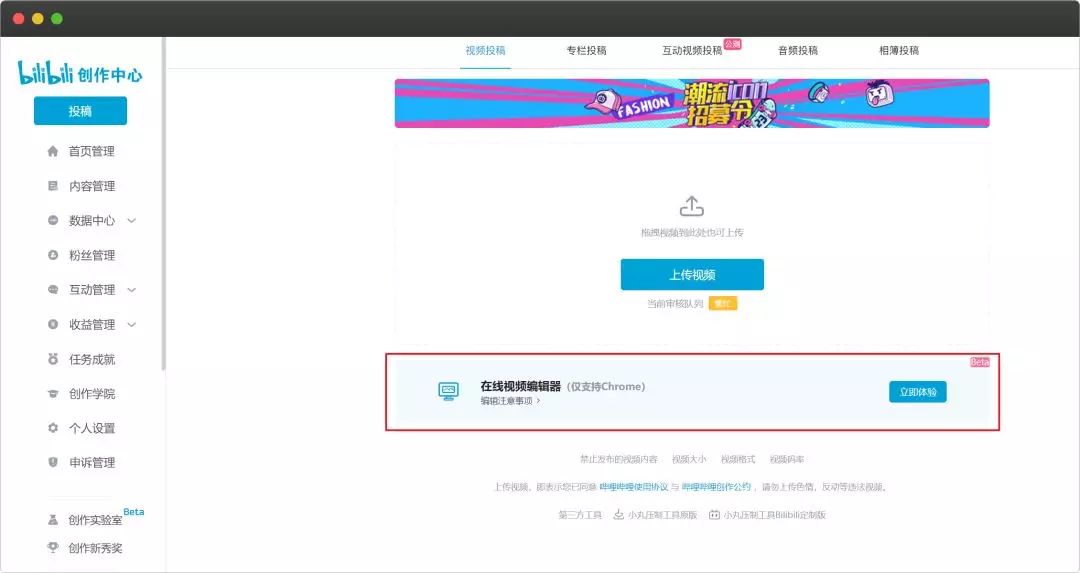
Task: Switch to the 音频投稿 tab
Action: [798, 50]
